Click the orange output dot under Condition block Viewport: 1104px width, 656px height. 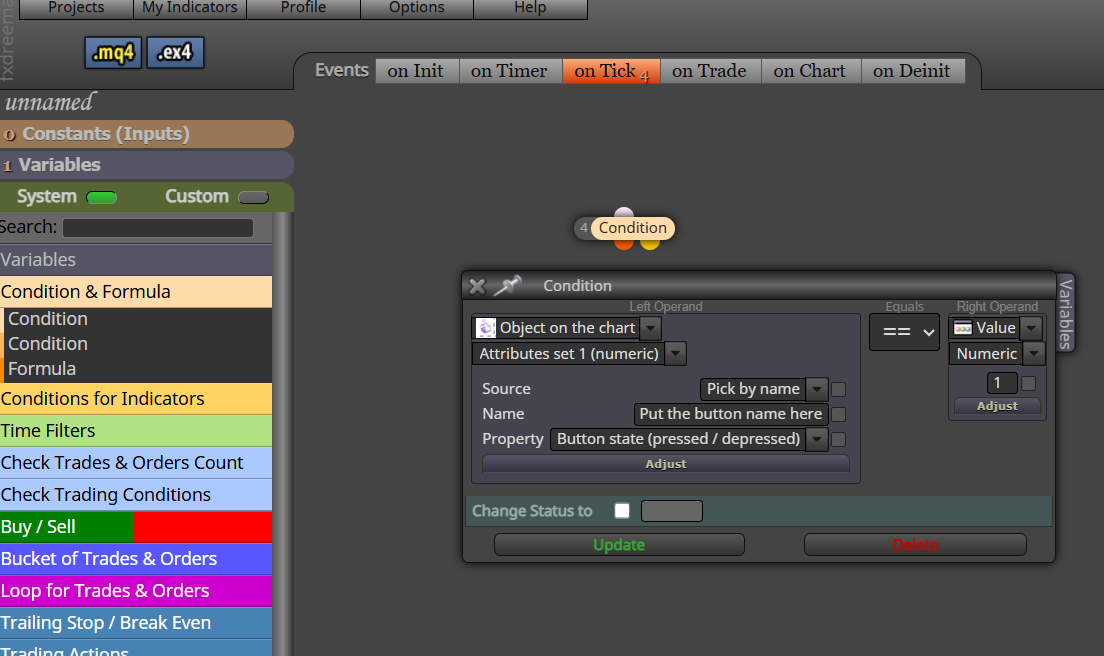coord(624,244)
